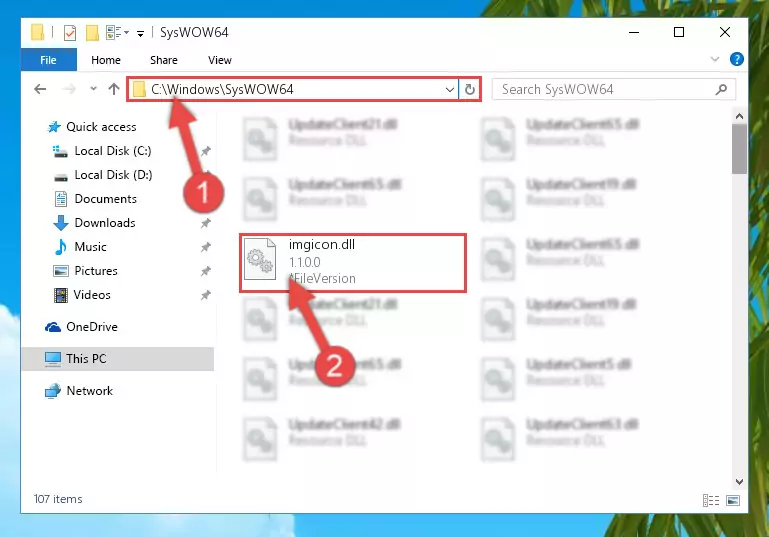The width and height of the screenshot is (769, 537).
Task: Click the search magnifier icon
Action: tap(721, 89)
